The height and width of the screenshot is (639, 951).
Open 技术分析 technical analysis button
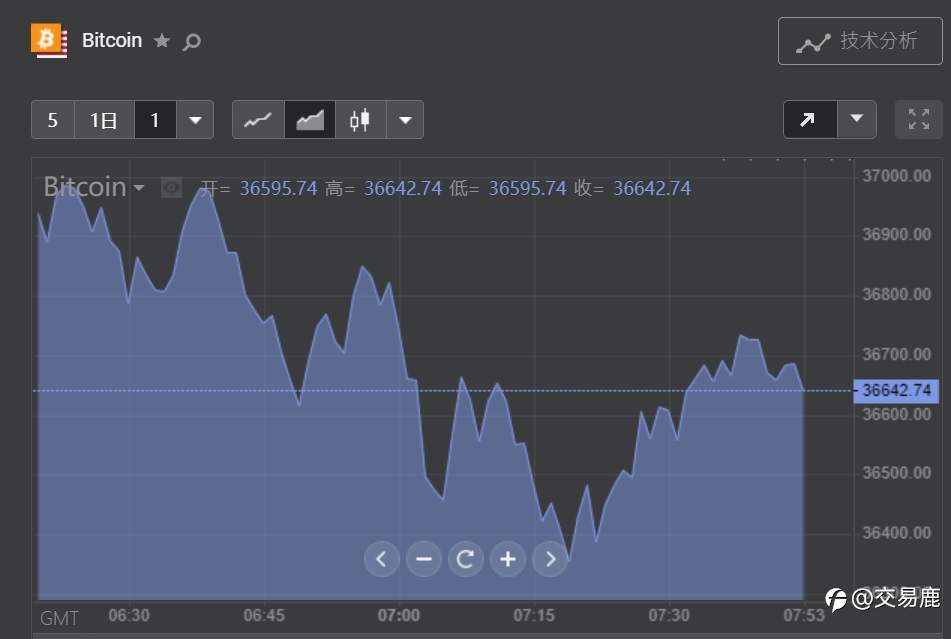click(x=860, y=41)
